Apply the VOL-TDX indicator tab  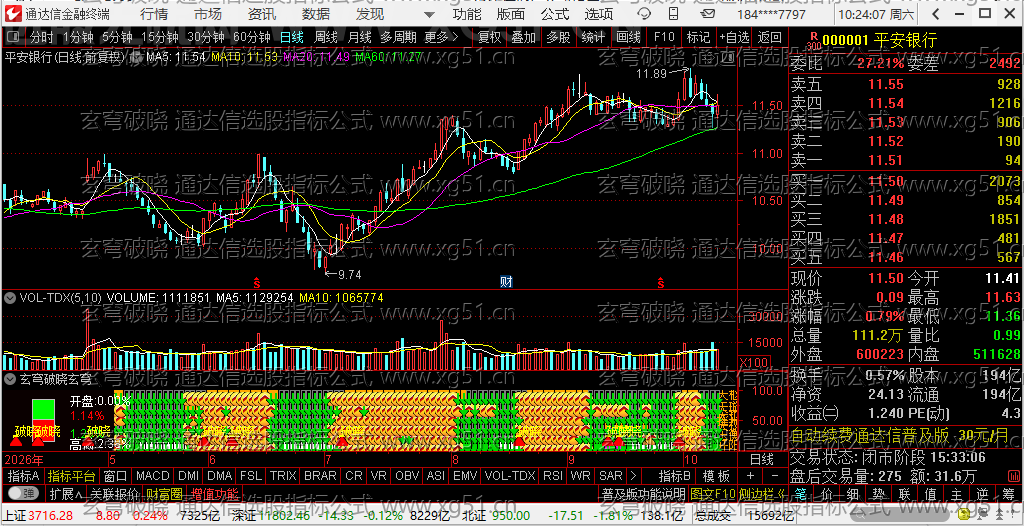tap(510, 476)
